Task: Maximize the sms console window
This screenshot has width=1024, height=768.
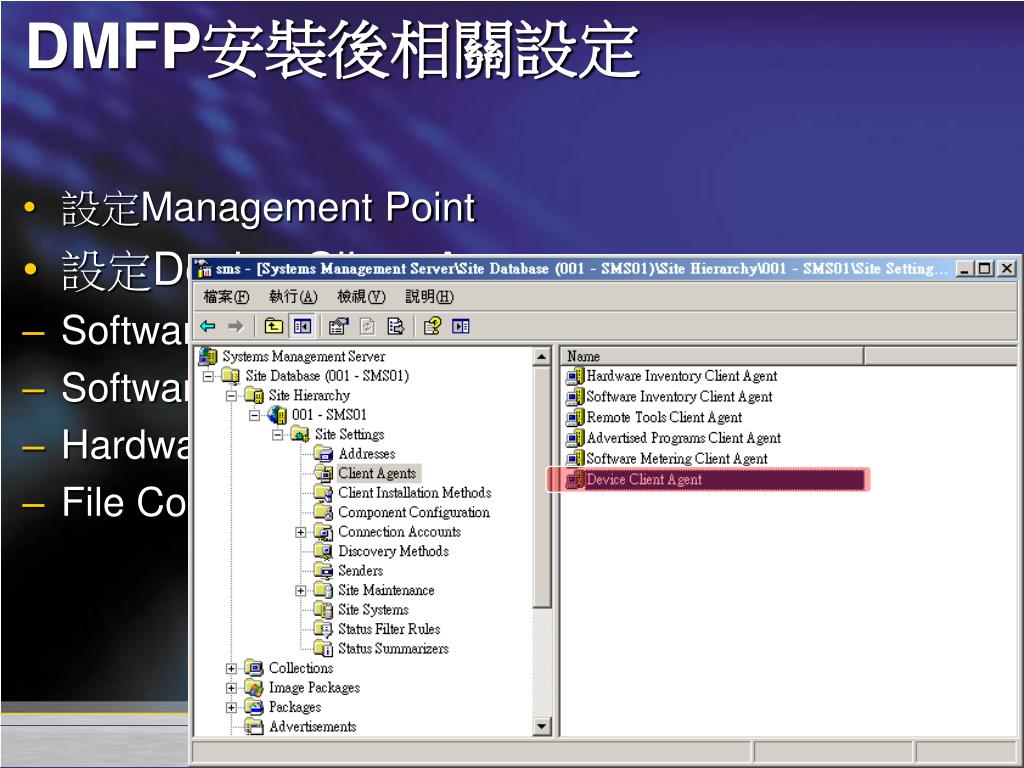Action: 984,268
